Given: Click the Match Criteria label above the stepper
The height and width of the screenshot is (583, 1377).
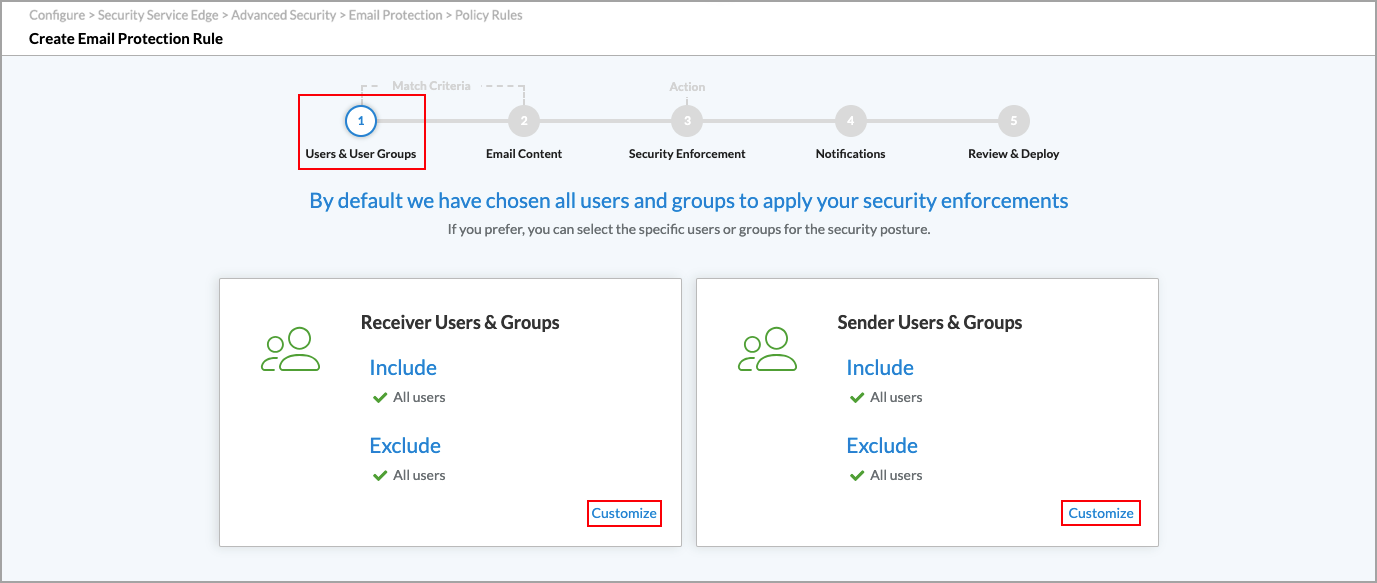Looking at the screenshot, I should (430, 85).
